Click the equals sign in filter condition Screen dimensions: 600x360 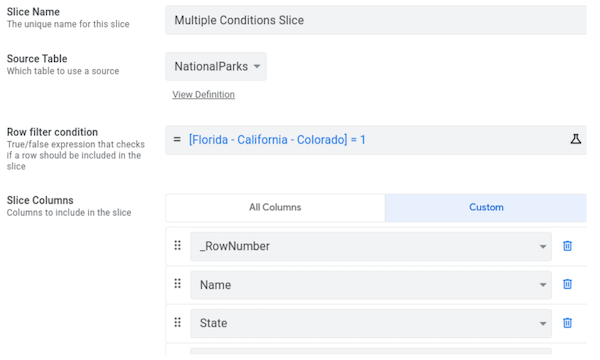point(177,139)
